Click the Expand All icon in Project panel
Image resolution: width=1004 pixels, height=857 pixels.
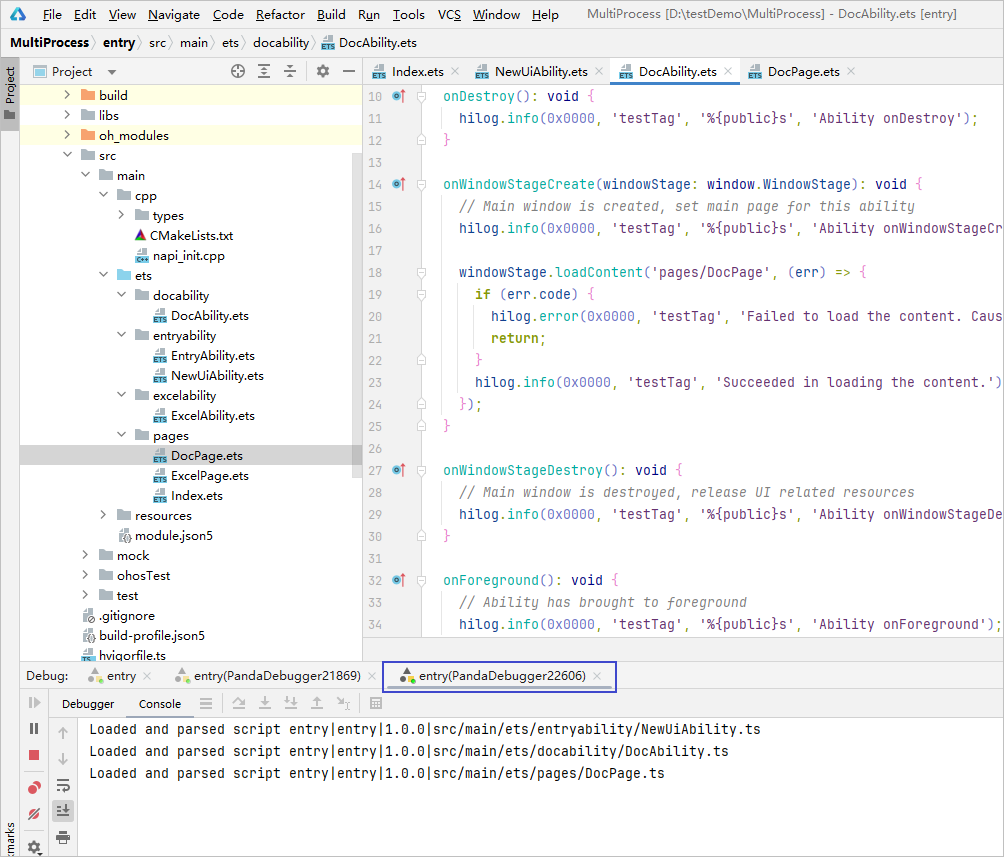(264, 71)
